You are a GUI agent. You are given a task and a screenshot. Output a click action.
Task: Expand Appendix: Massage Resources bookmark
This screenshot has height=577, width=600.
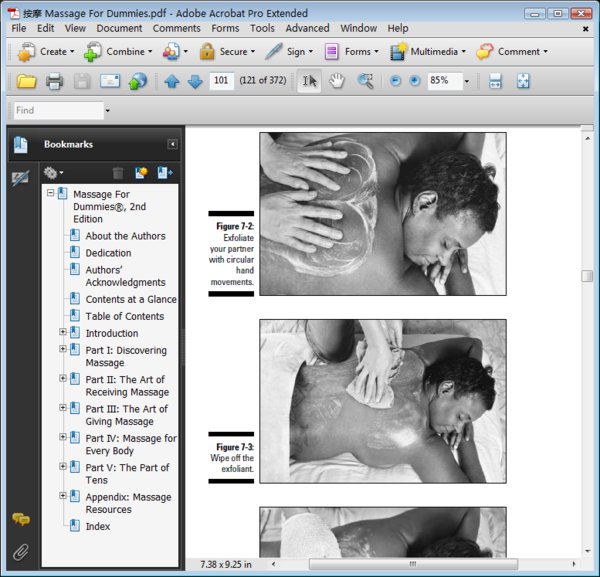63,496
